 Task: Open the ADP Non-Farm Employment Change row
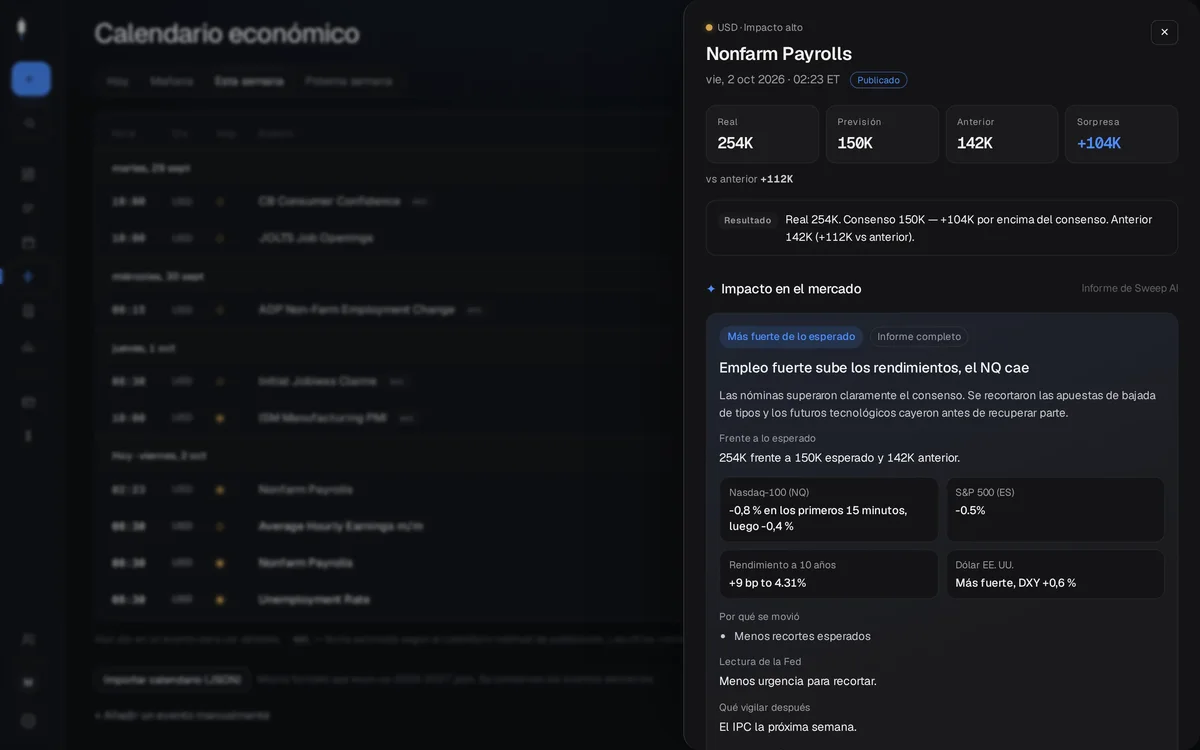[x=390, y=310]
